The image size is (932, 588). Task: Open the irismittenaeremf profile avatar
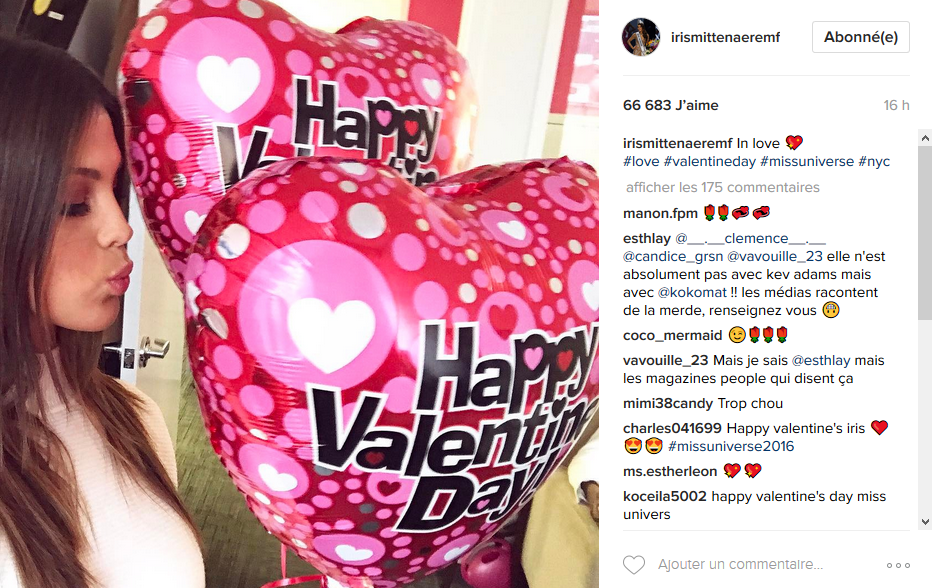pos(641,37)
